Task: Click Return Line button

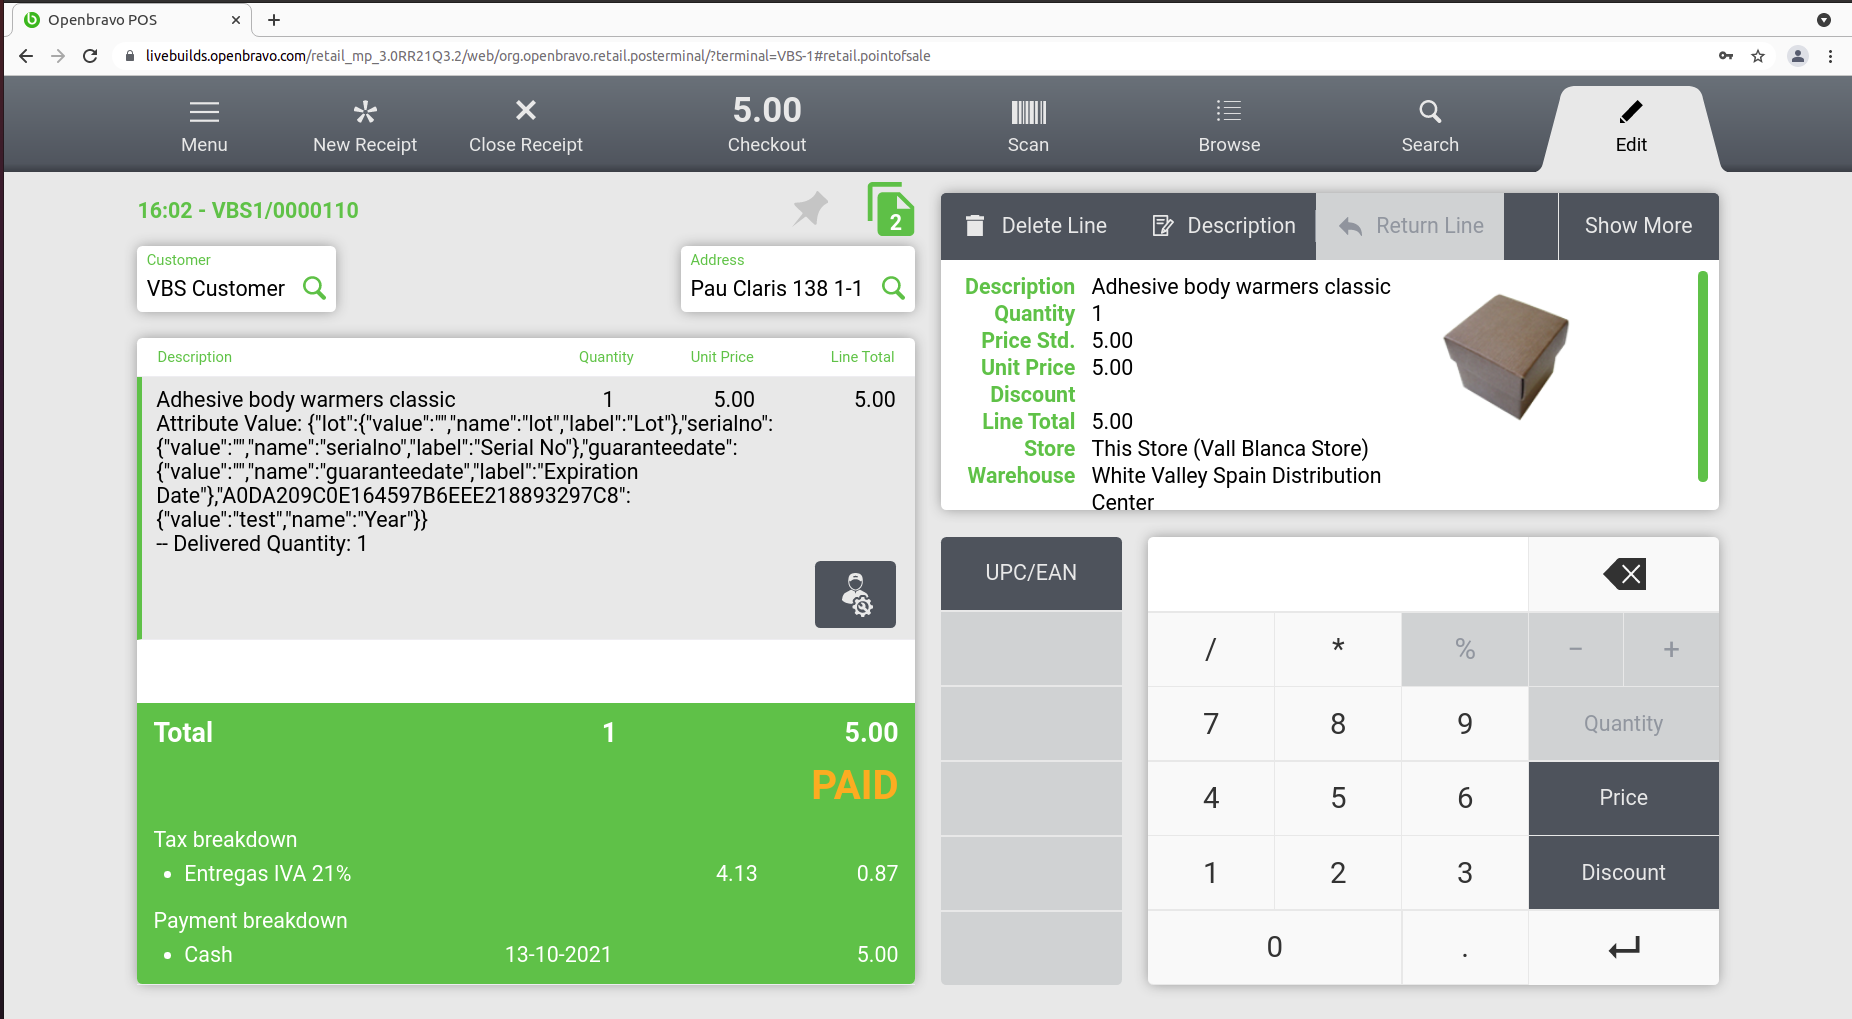Action: [1410, 226]
